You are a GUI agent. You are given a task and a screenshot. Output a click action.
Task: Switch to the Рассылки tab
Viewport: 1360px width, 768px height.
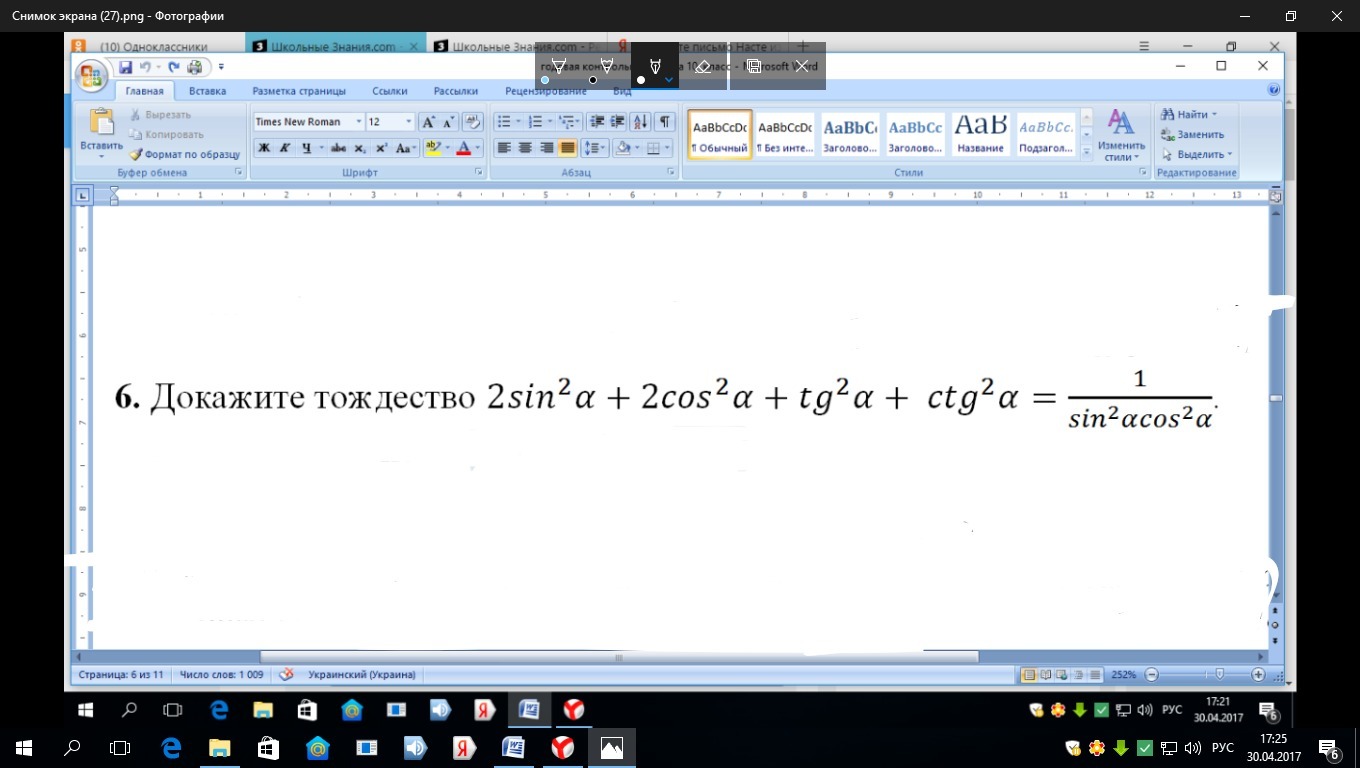pyautogui.click(x=456, y=91)
